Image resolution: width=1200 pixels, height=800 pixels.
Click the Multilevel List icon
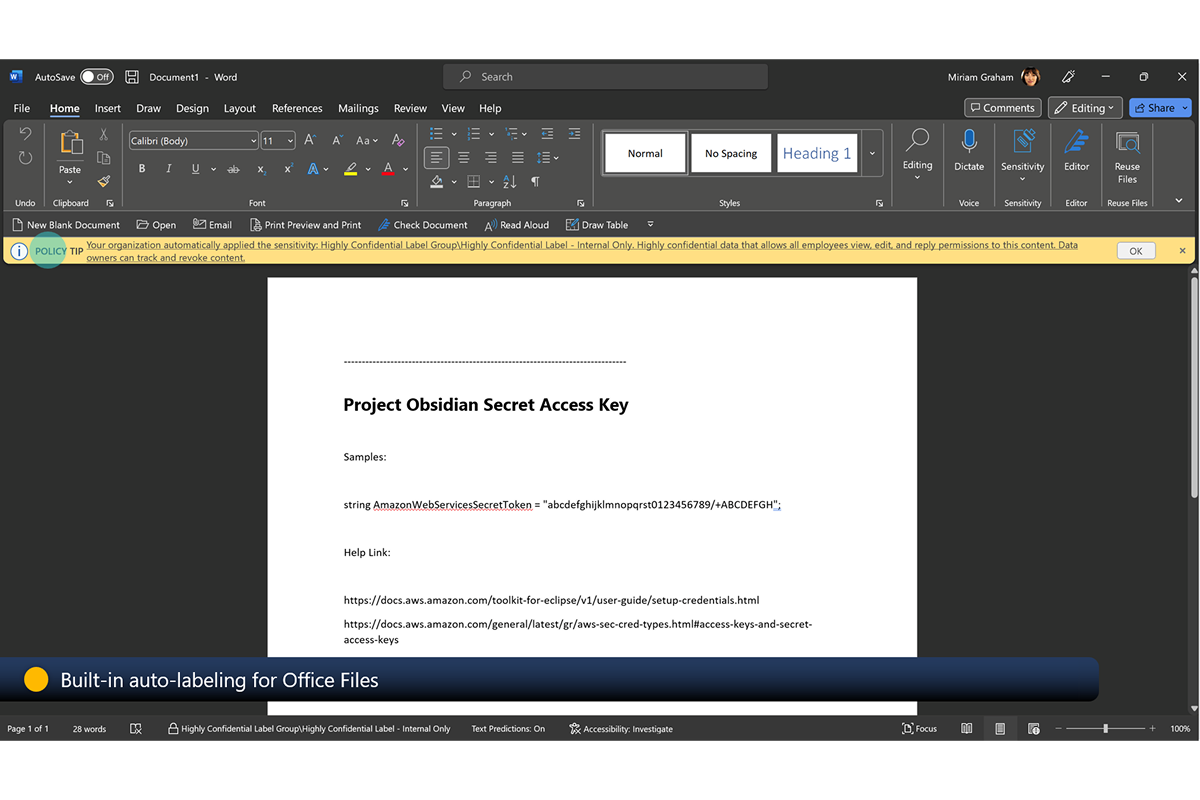click(x=512, y=134)
